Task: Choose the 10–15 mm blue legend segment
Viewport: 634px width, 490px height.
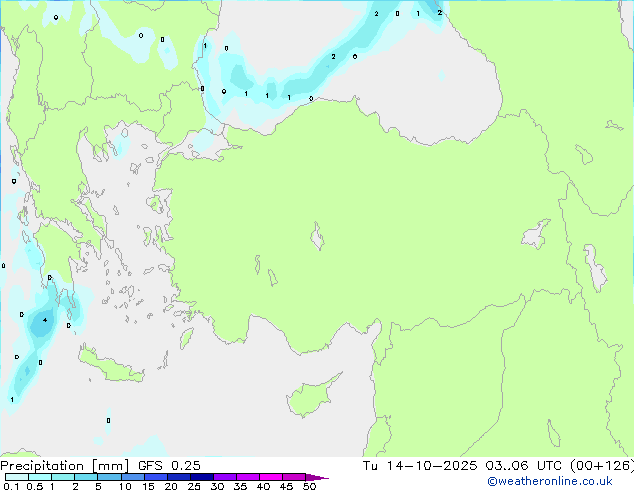Action: 133,477
